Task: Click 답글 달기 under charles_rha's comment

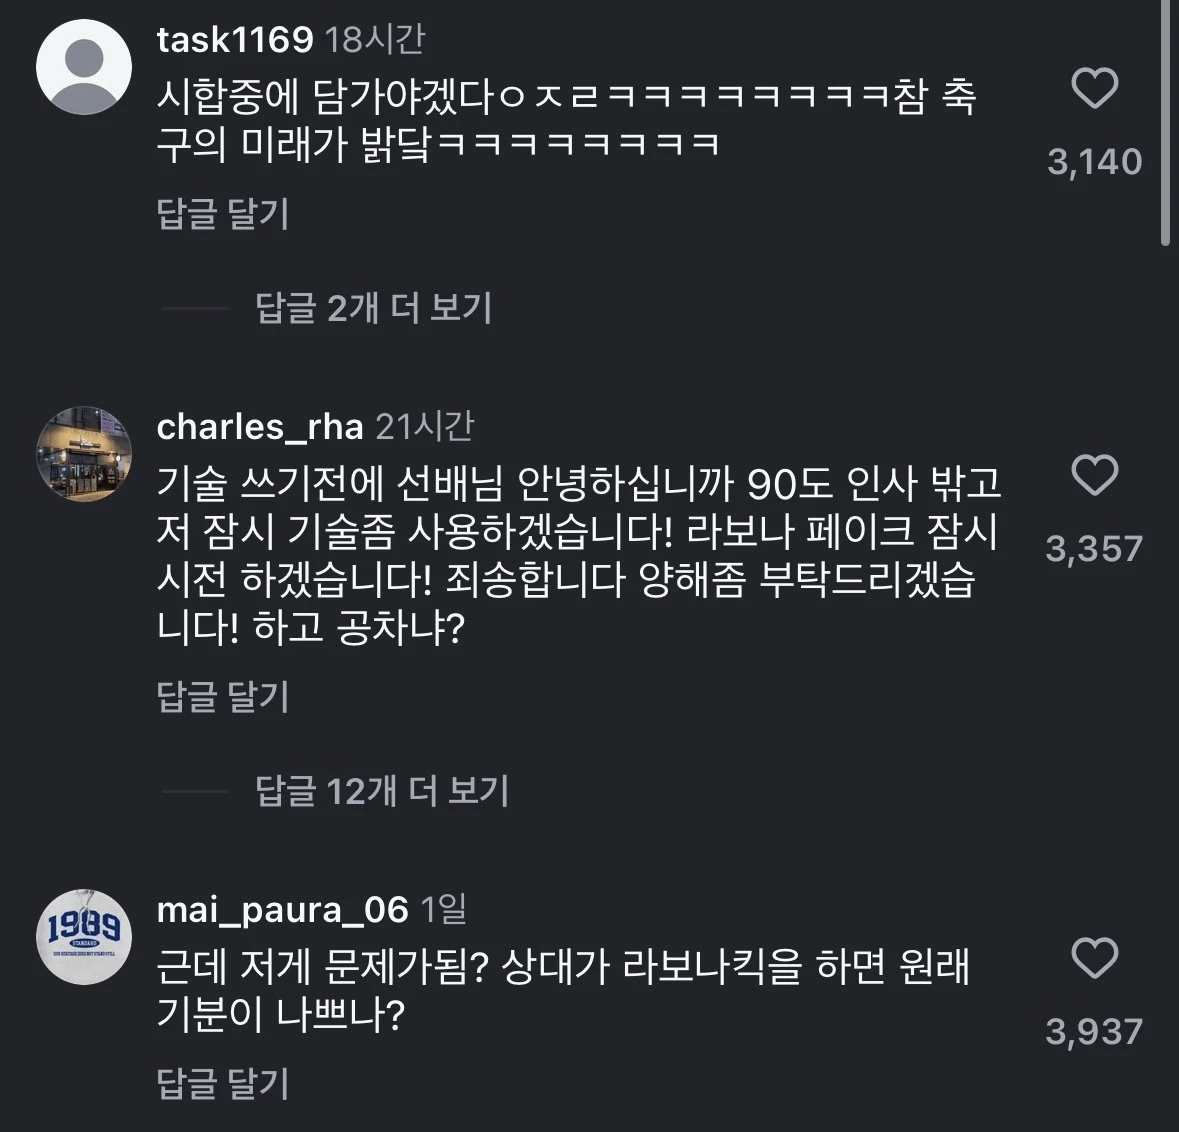Action: pos(223,697)
